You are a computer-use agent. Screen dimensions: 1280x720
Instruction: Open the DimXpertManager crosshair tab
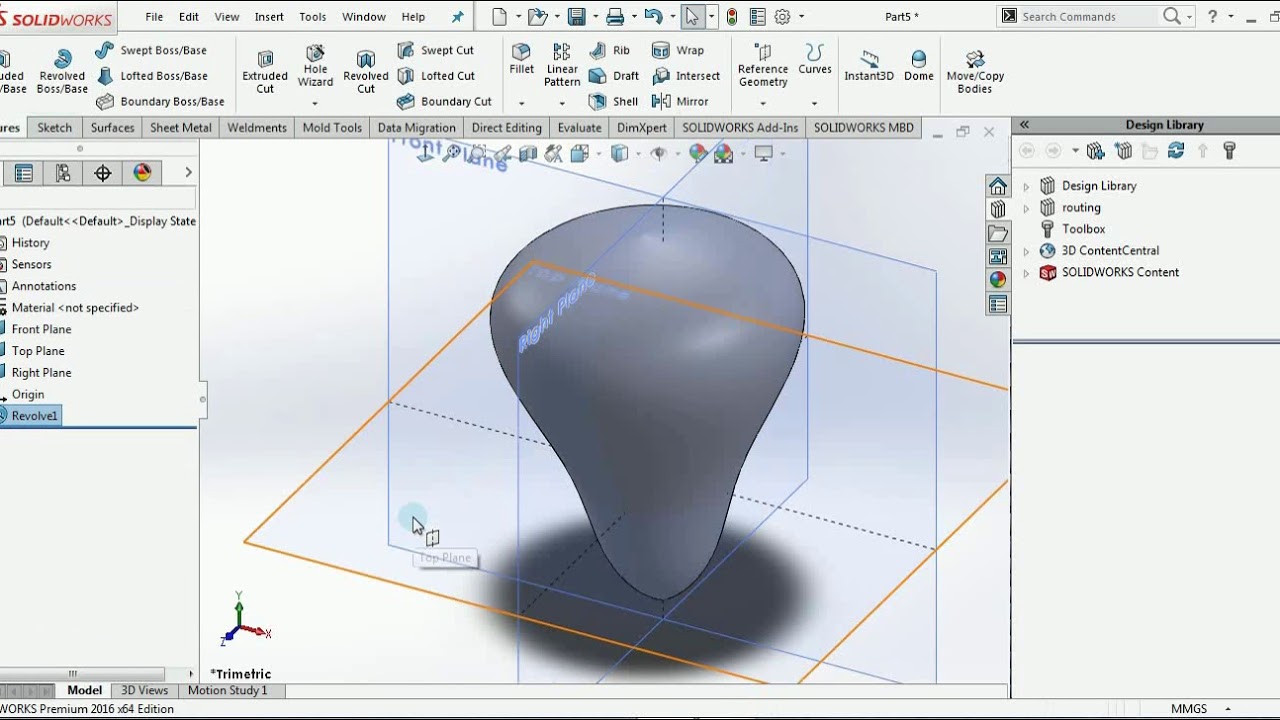[x=103, y=173]
